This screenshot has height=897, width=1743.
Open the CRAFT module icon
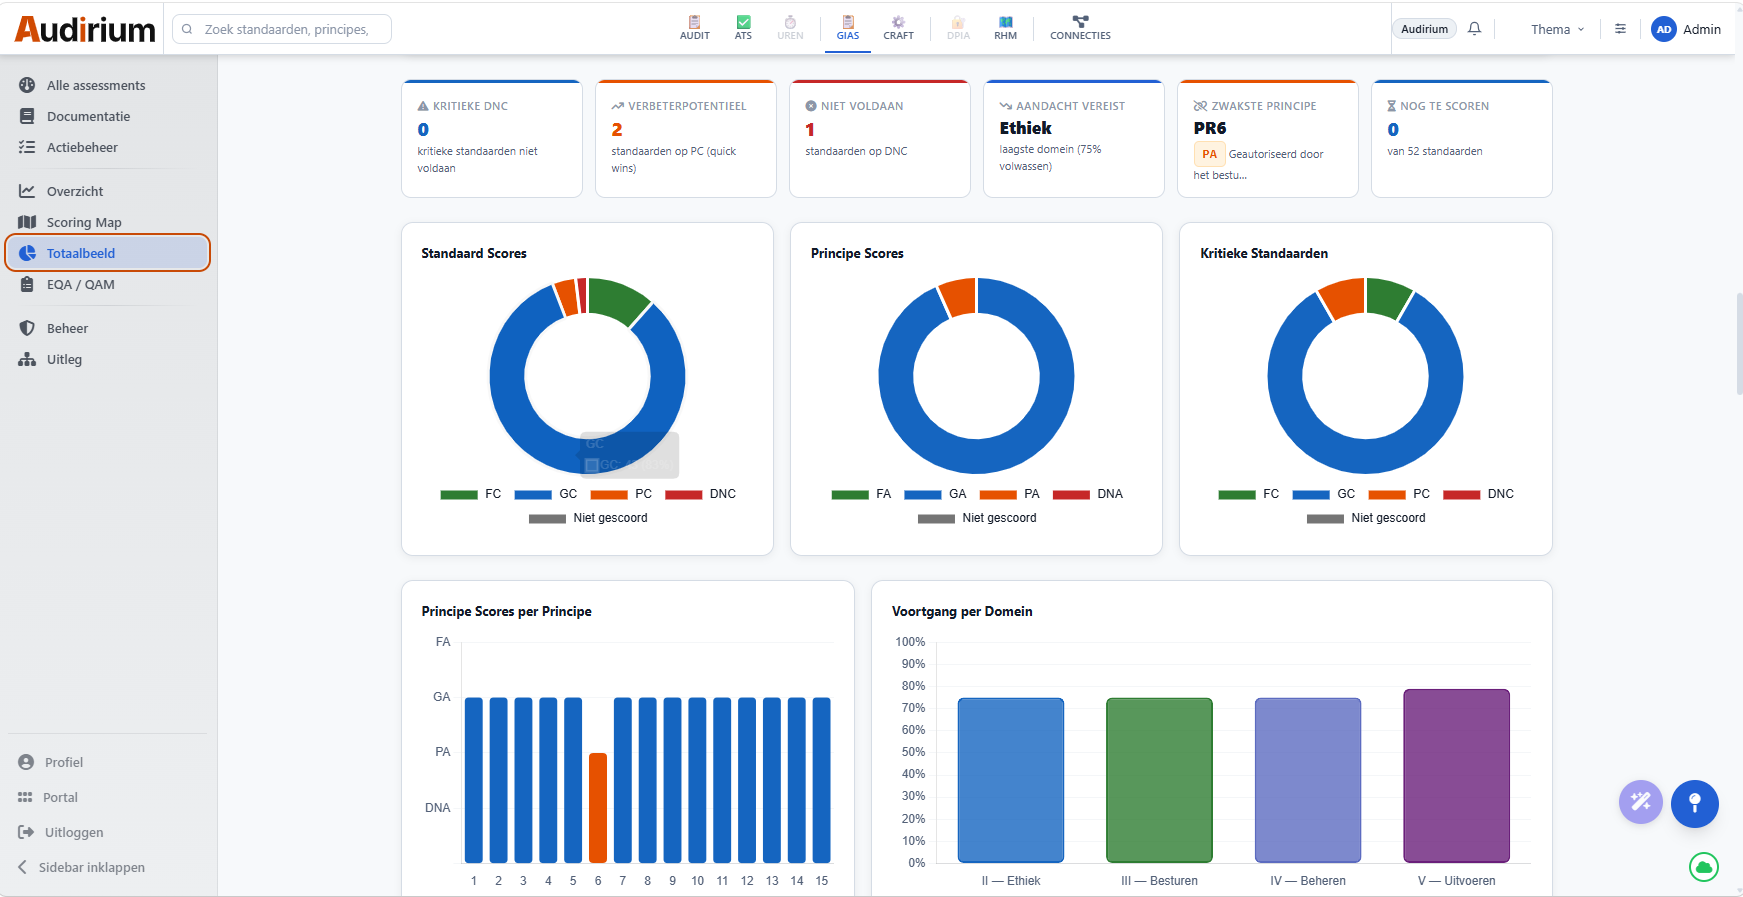click(898, 28)
